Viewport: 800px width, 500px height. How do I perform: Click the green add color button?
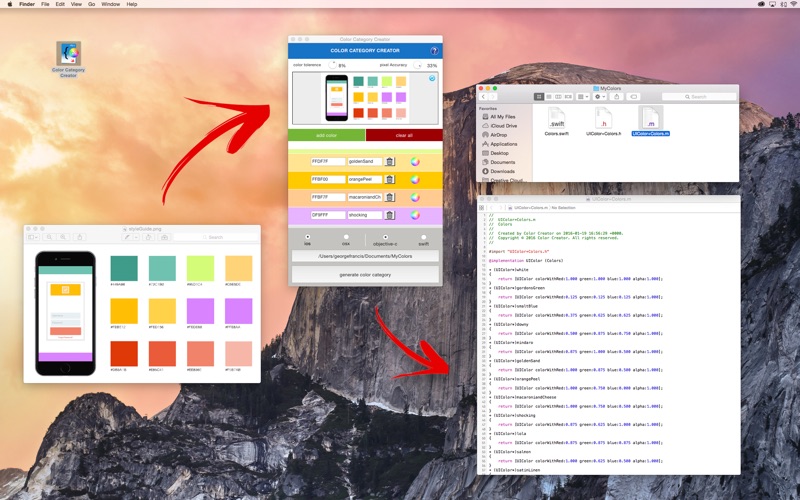pos(327,135)
